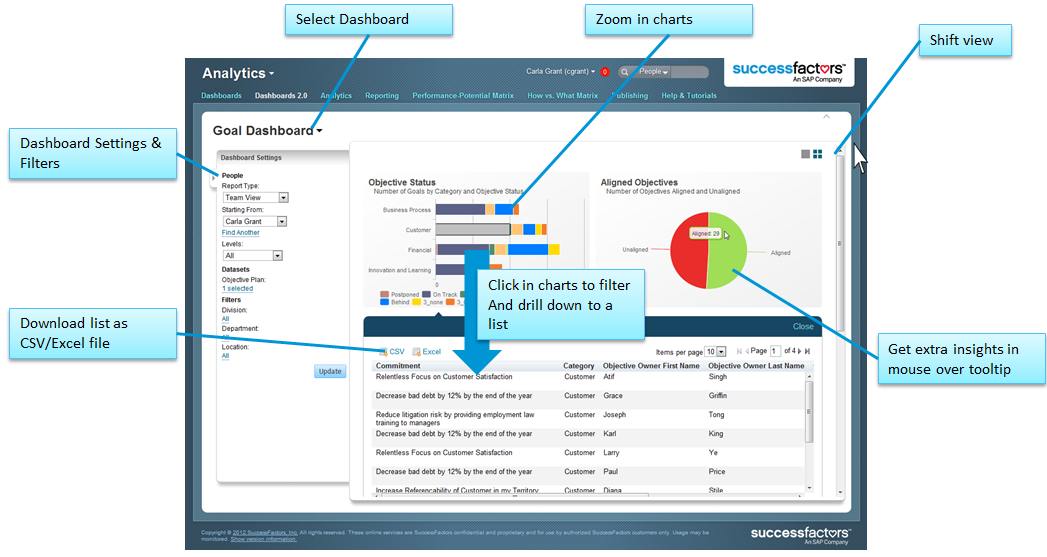Image resolution: width=1047 pixels, height=557 pixels.
Task: Open the Levels All dropdown
Action: (252, 256)
